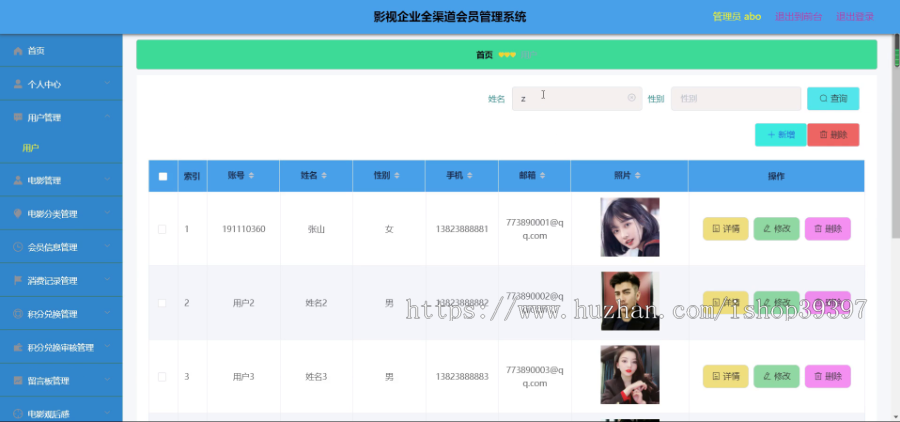
Task: Expand the 个人中心 sidebar menu arrow
Action: (x=107, y=84)
